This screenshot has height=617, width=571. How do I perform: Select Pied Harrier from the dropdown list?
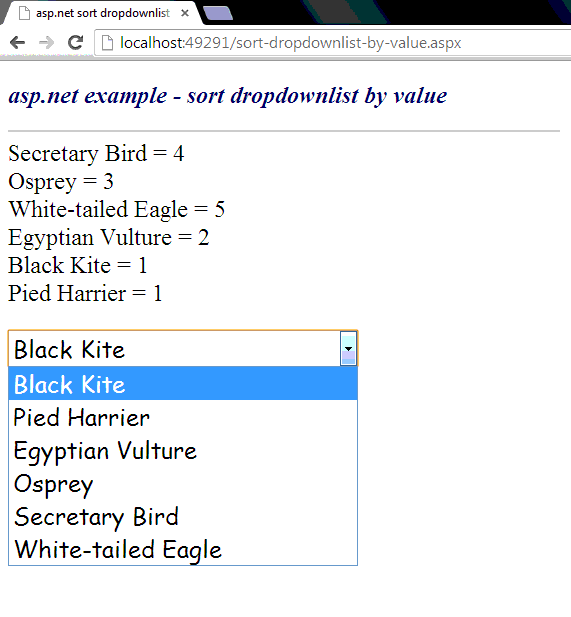183,417
